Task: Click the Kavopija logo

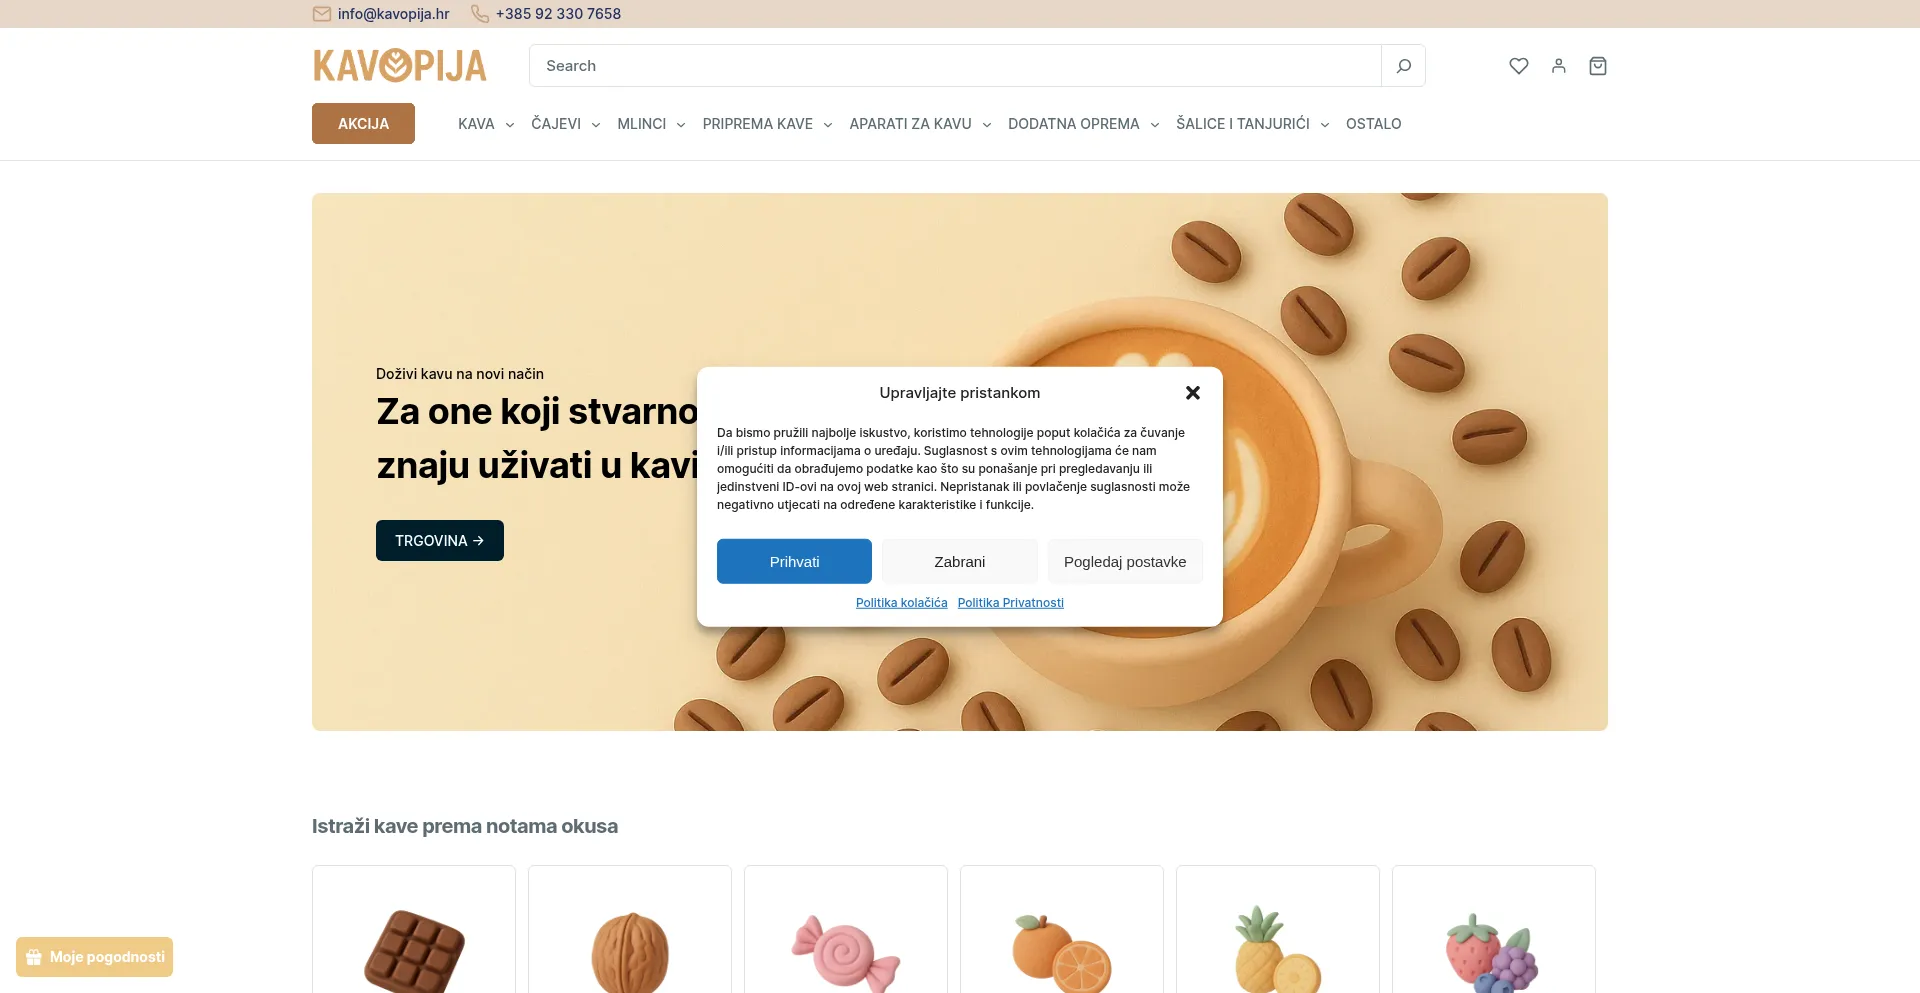Action: (x=400, y=66)
